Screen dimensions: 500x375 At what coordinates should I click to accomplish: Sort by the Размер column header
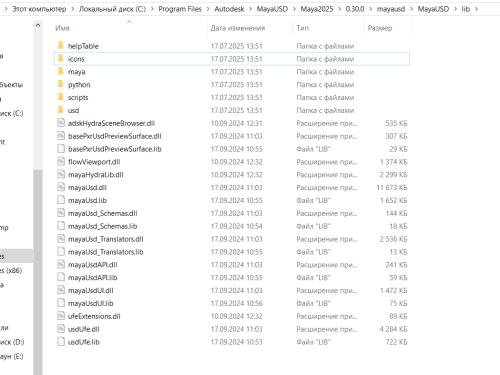pos(380,28)
